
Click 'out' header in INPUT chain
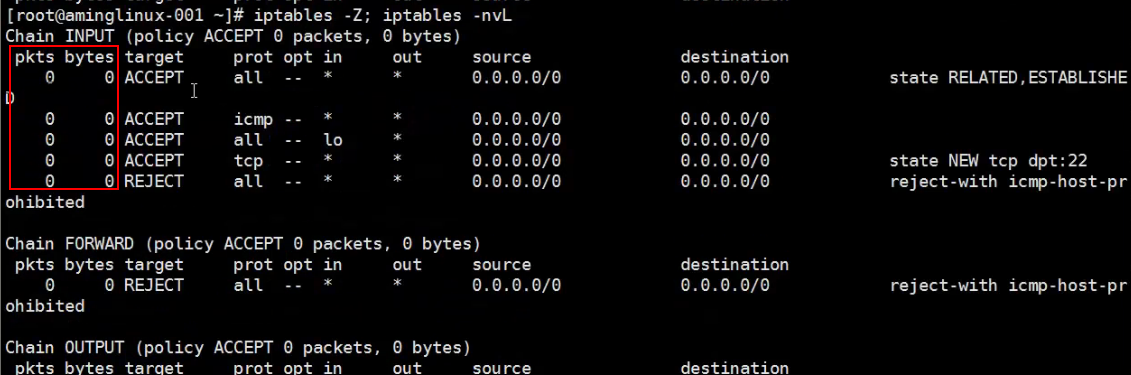(407, 57)
